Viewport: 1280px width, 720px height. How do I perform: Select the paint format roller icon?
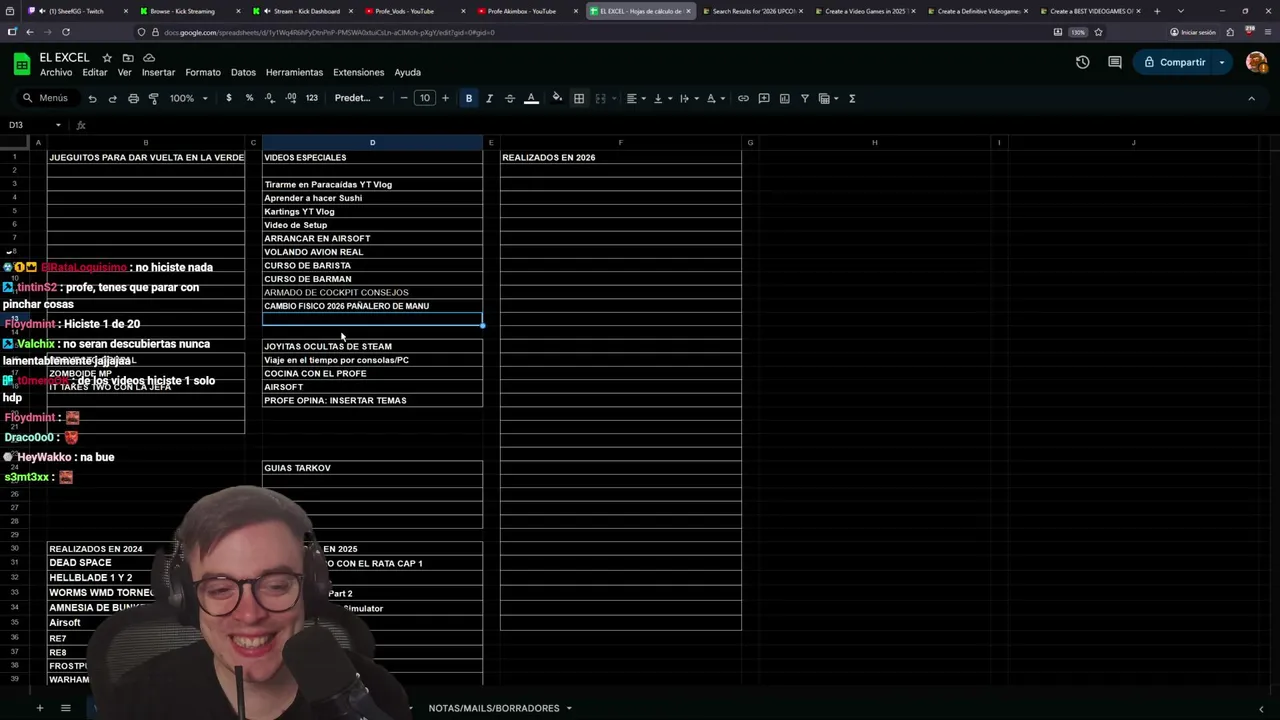pos(153,98)
